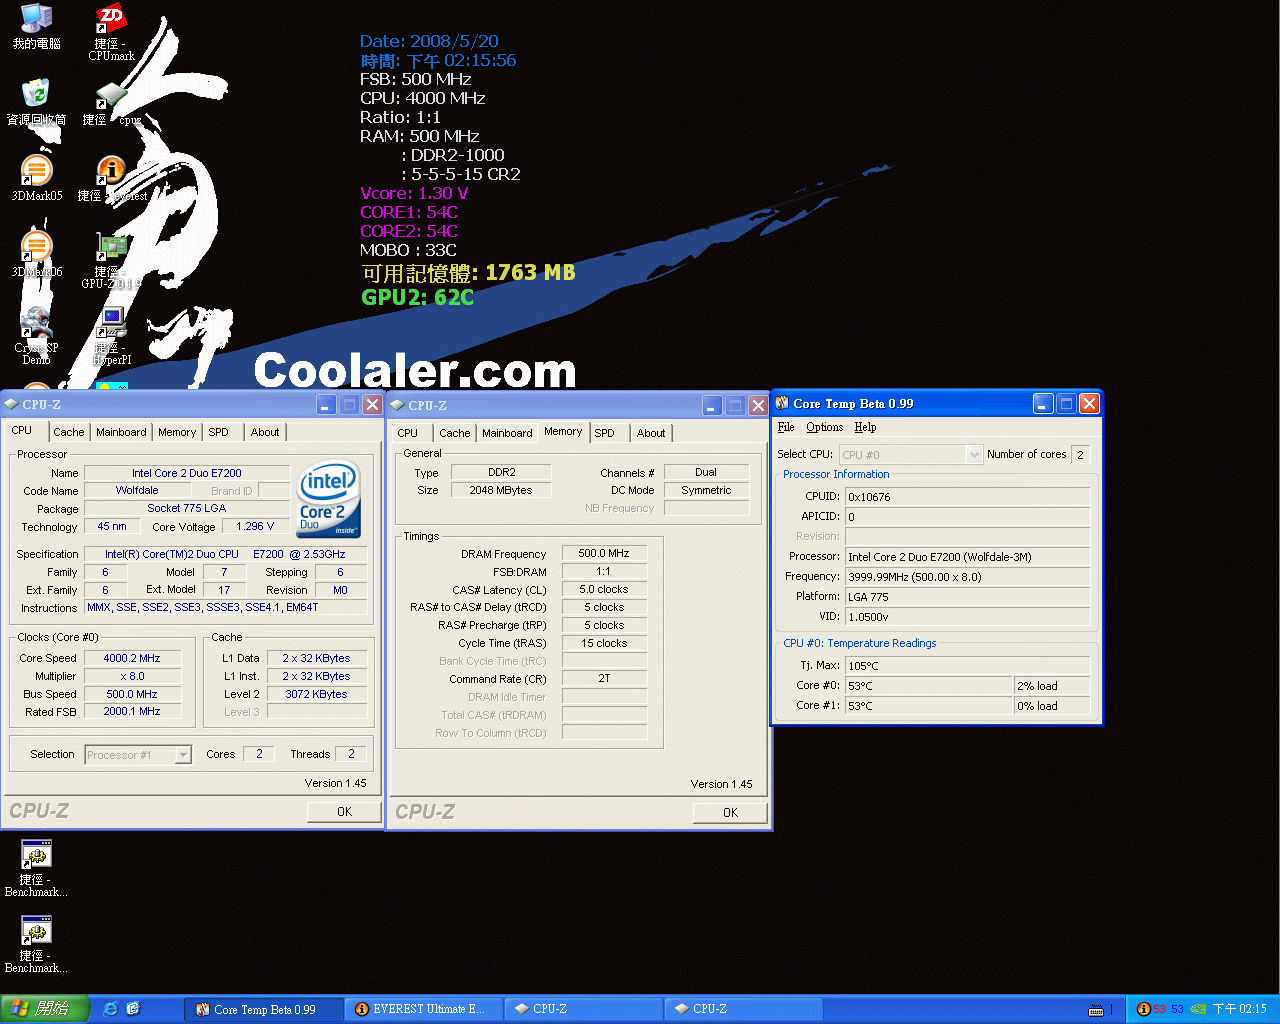Click the title bar icon of the CPU-Z memory window
This screenshot has width=1280, height=1024.
(x=397, y=405)
